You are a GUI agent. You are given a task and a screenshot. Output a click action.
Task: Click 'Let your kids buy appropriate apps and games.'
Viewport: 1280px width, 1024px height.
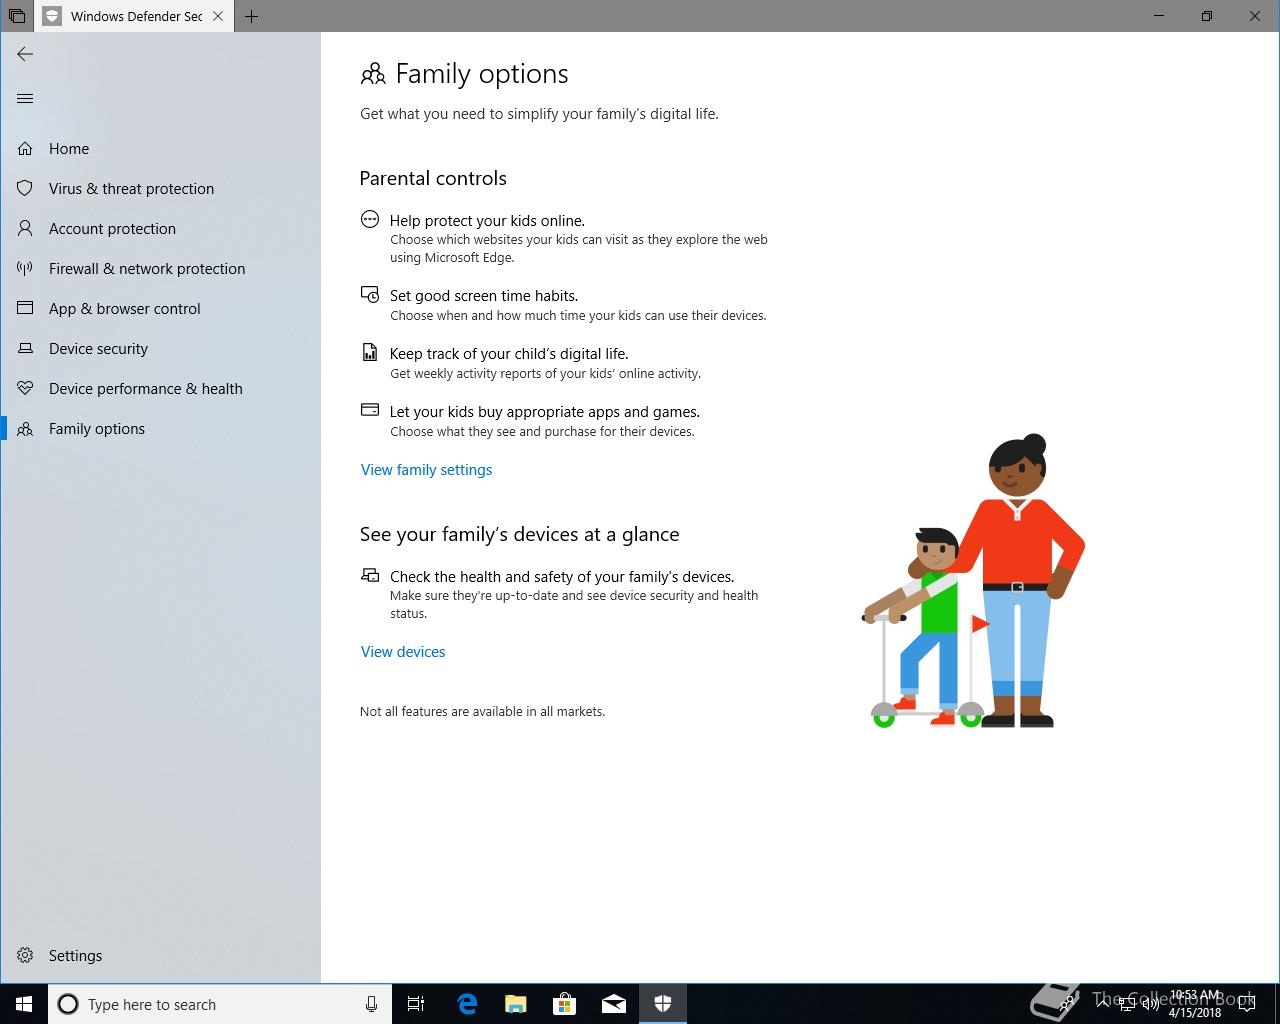tap(545, 411)
